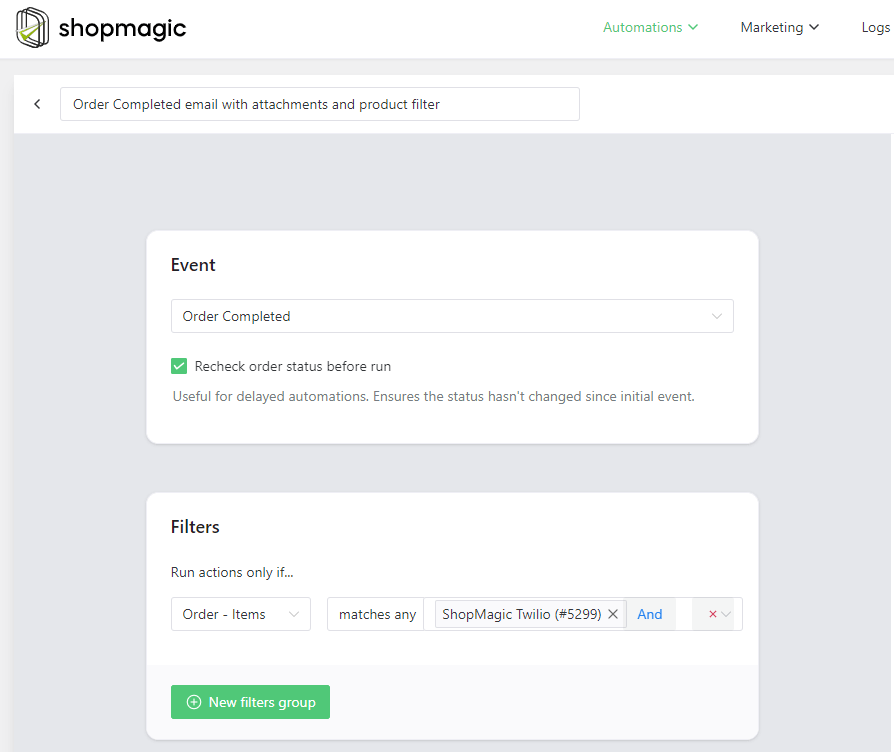The image size is (894, 752).
Task: Click the And link to add condition
Action: [x=649, y=614]
